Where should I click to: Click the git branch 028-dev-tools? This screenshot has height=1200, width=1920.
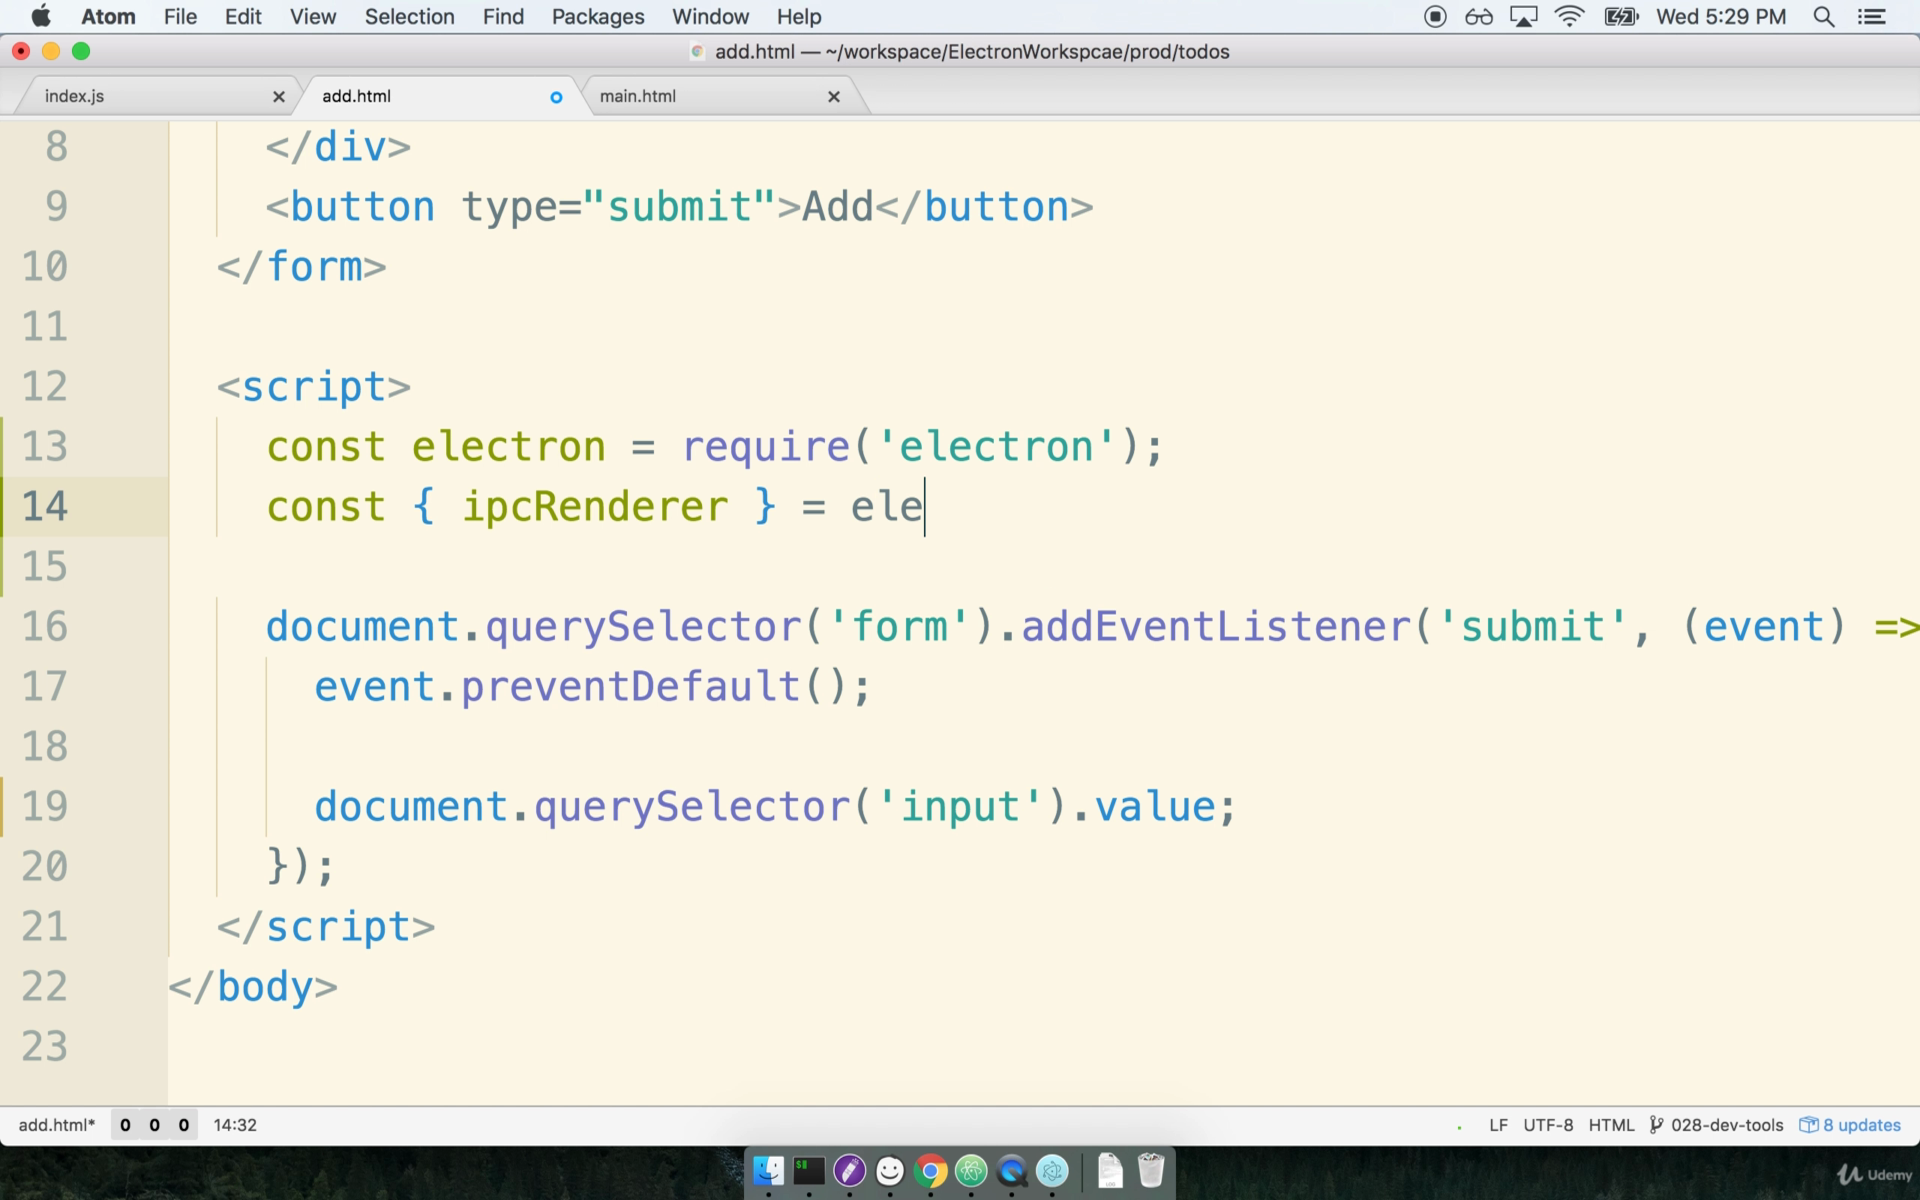[1727, 1125]
